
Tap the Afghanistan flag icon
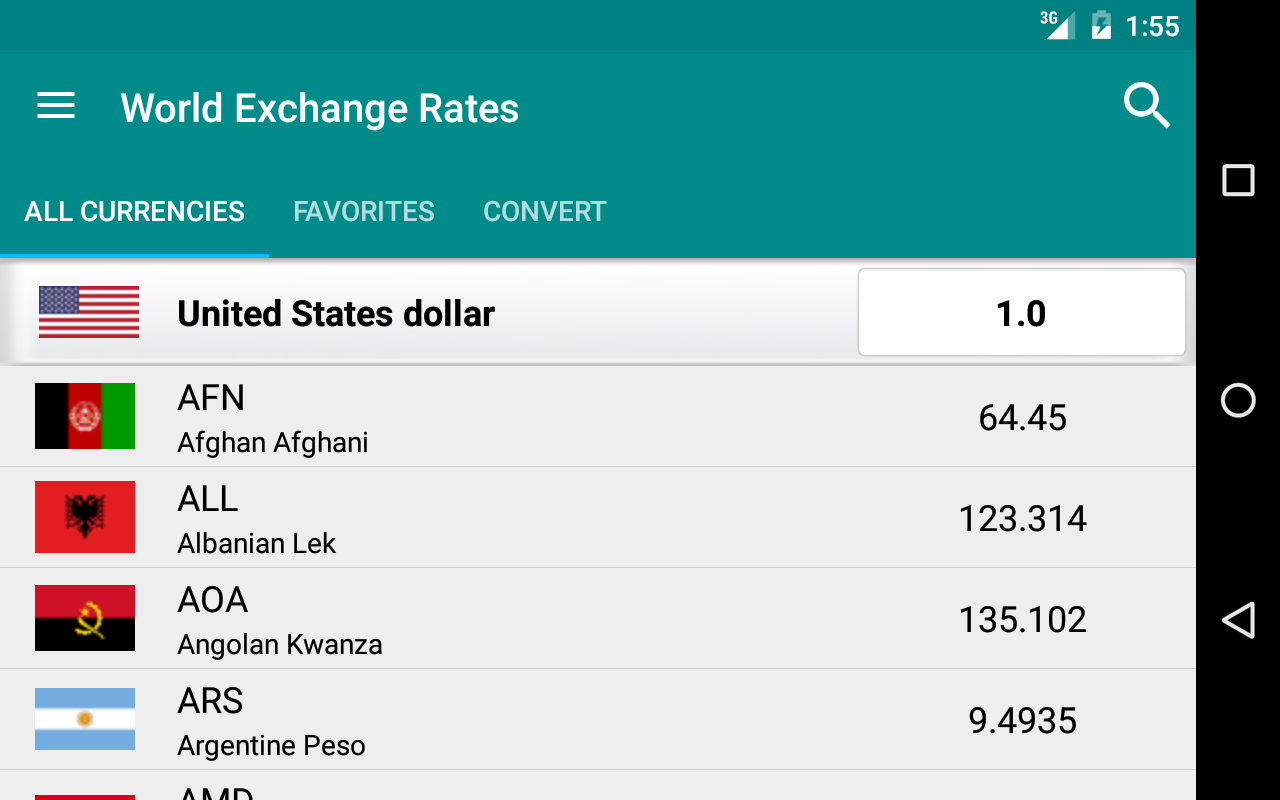pos(85,416)
